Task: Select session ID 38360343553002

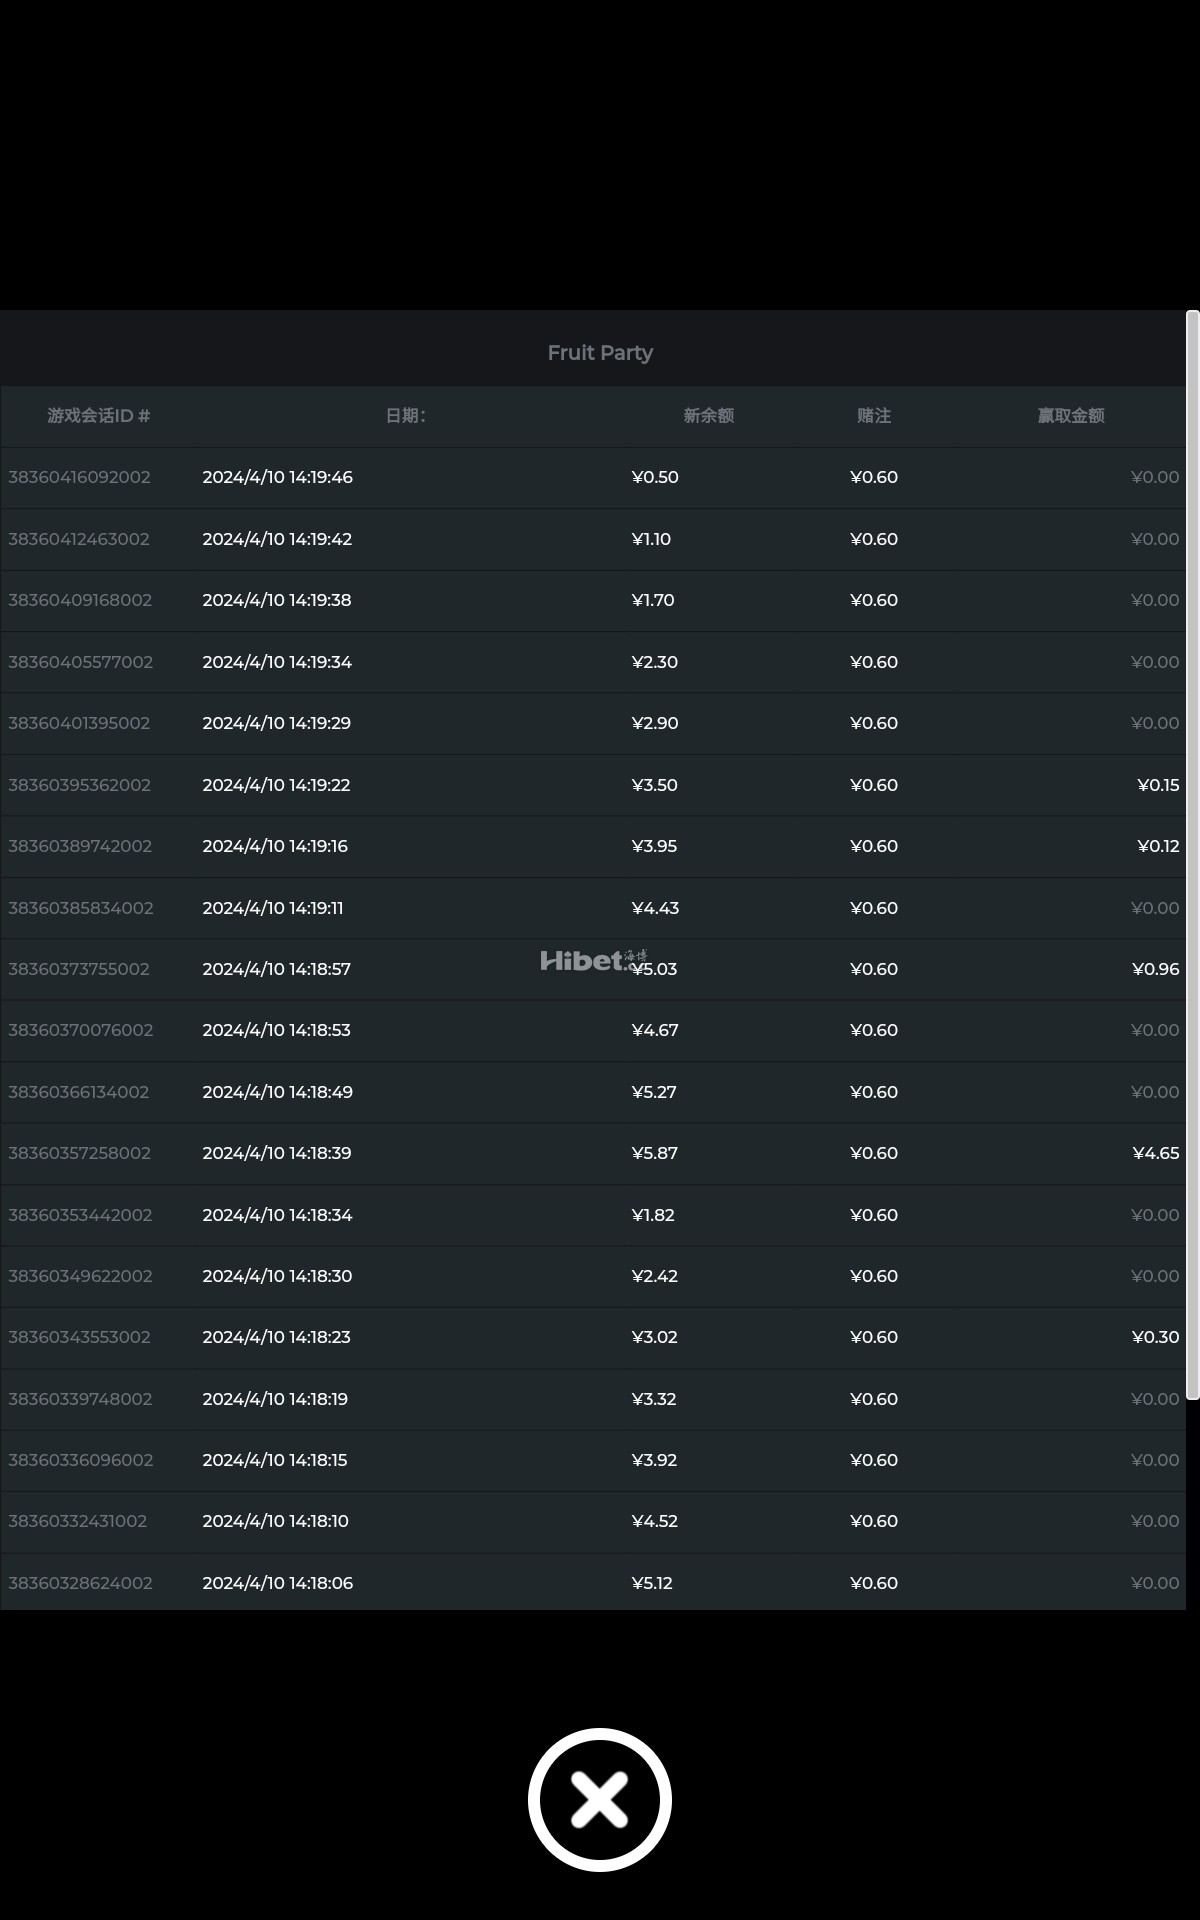Action: (x=79, y=1337)
